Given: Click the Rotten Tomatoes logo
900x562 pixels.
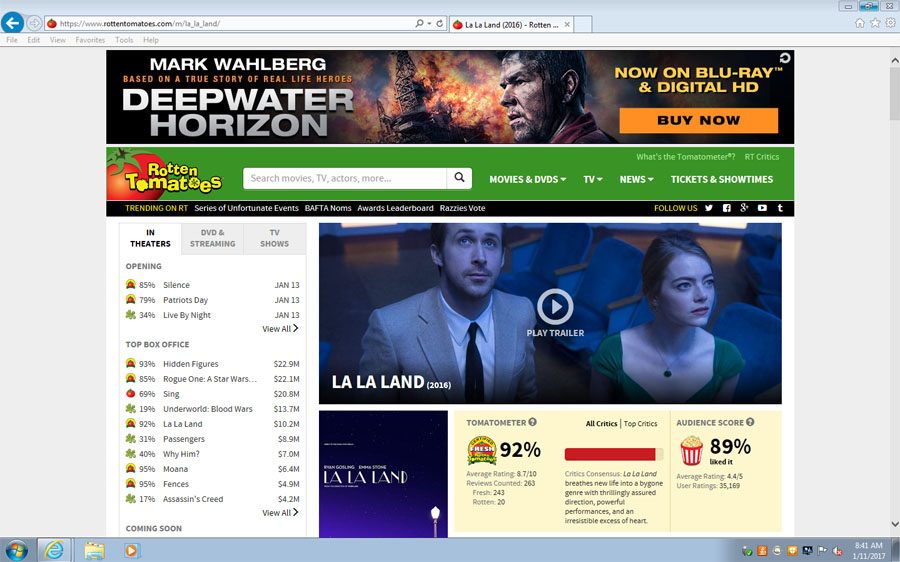Looking at the screenshot, I should pos(165,174).
